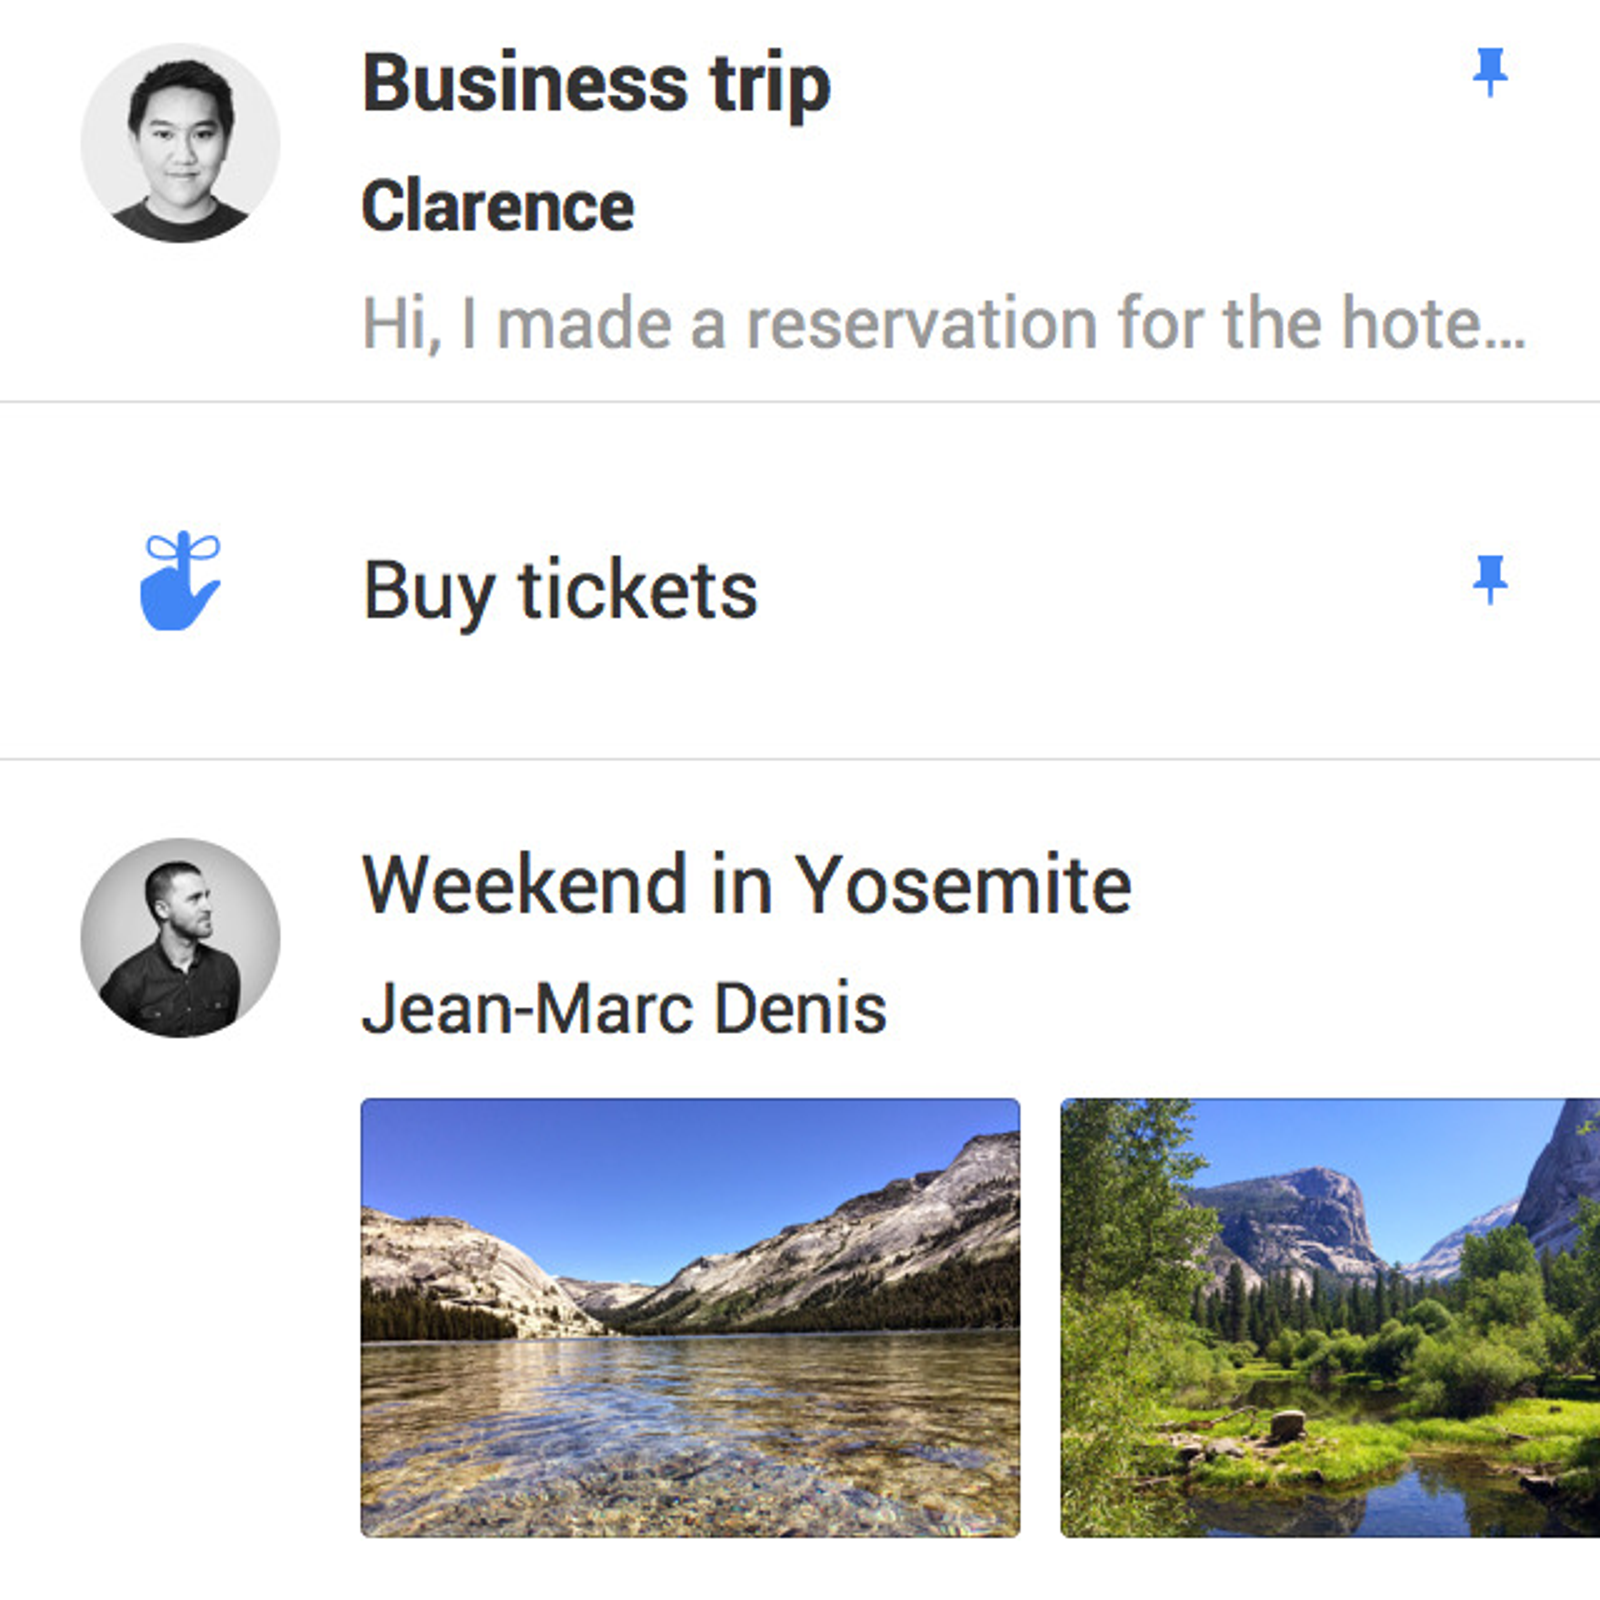
Task: View the green meadow forest photo
Action: (x=1330, y=1317)
